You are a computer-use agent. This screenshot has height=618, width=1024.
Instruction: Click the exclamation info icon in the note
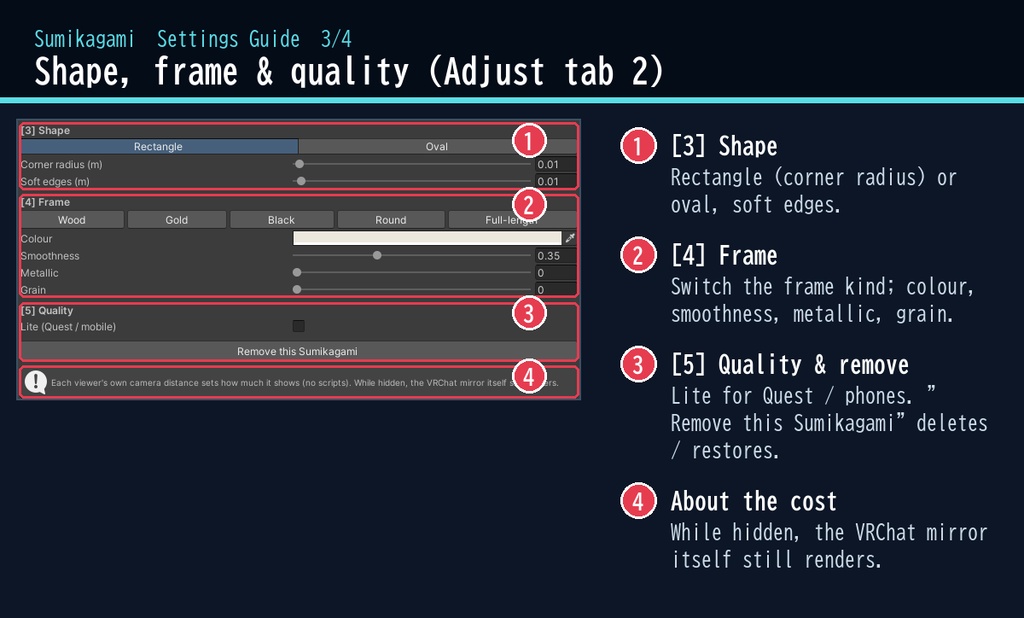[35, 382]
